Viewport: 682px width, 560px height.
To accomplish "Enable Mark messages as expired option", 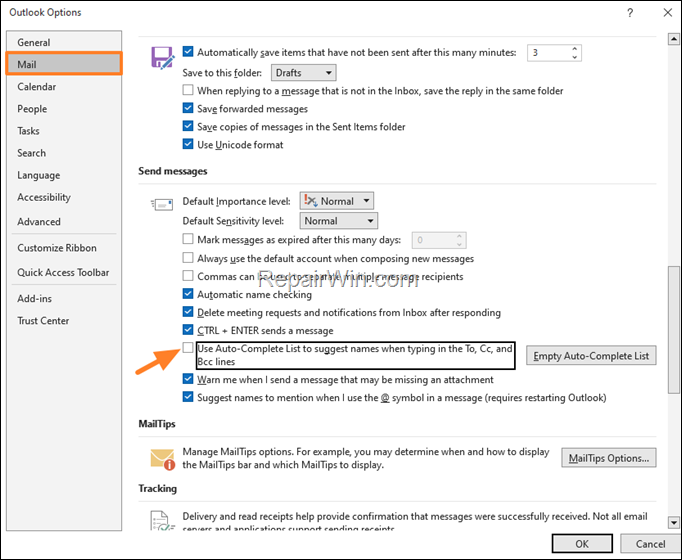I will [x=188, y=239].
